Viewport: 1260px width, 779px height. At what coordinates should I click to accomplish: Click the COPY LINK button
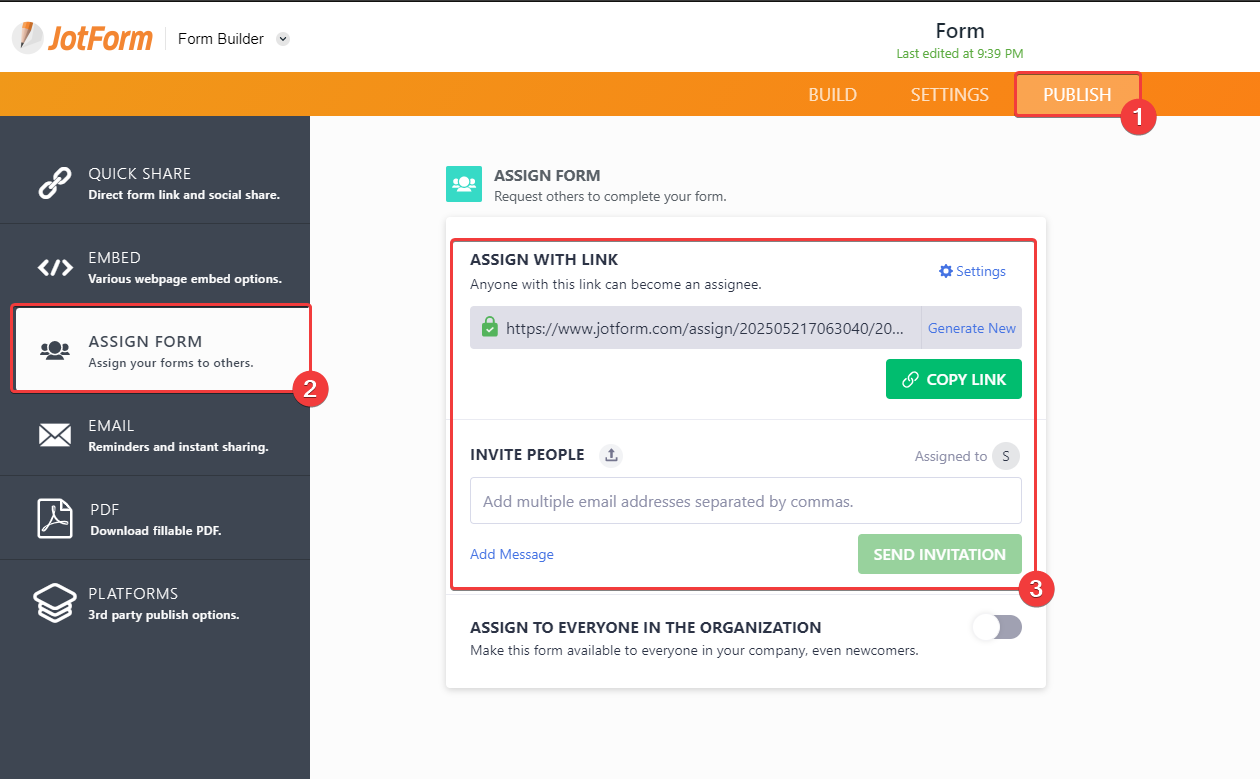(953, 379)
